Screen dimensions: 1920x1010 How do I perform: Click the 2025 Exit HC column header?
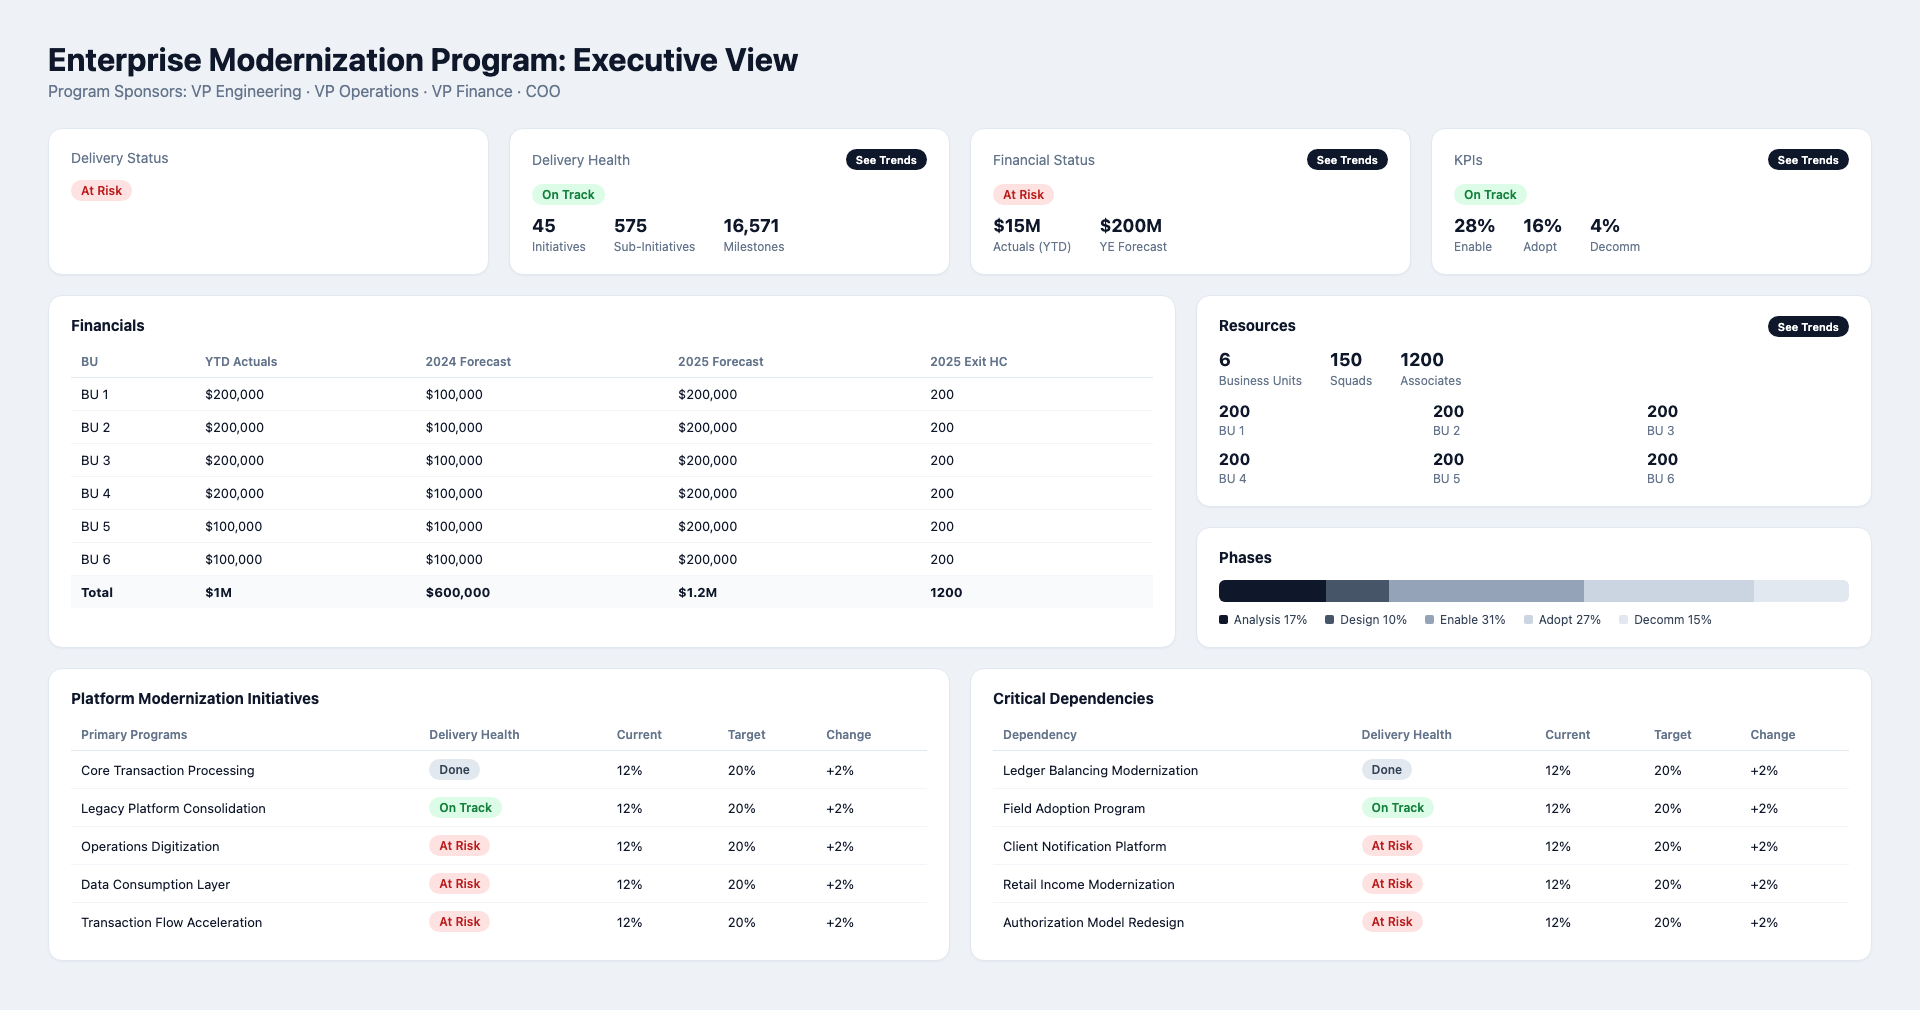coord(969,362)
